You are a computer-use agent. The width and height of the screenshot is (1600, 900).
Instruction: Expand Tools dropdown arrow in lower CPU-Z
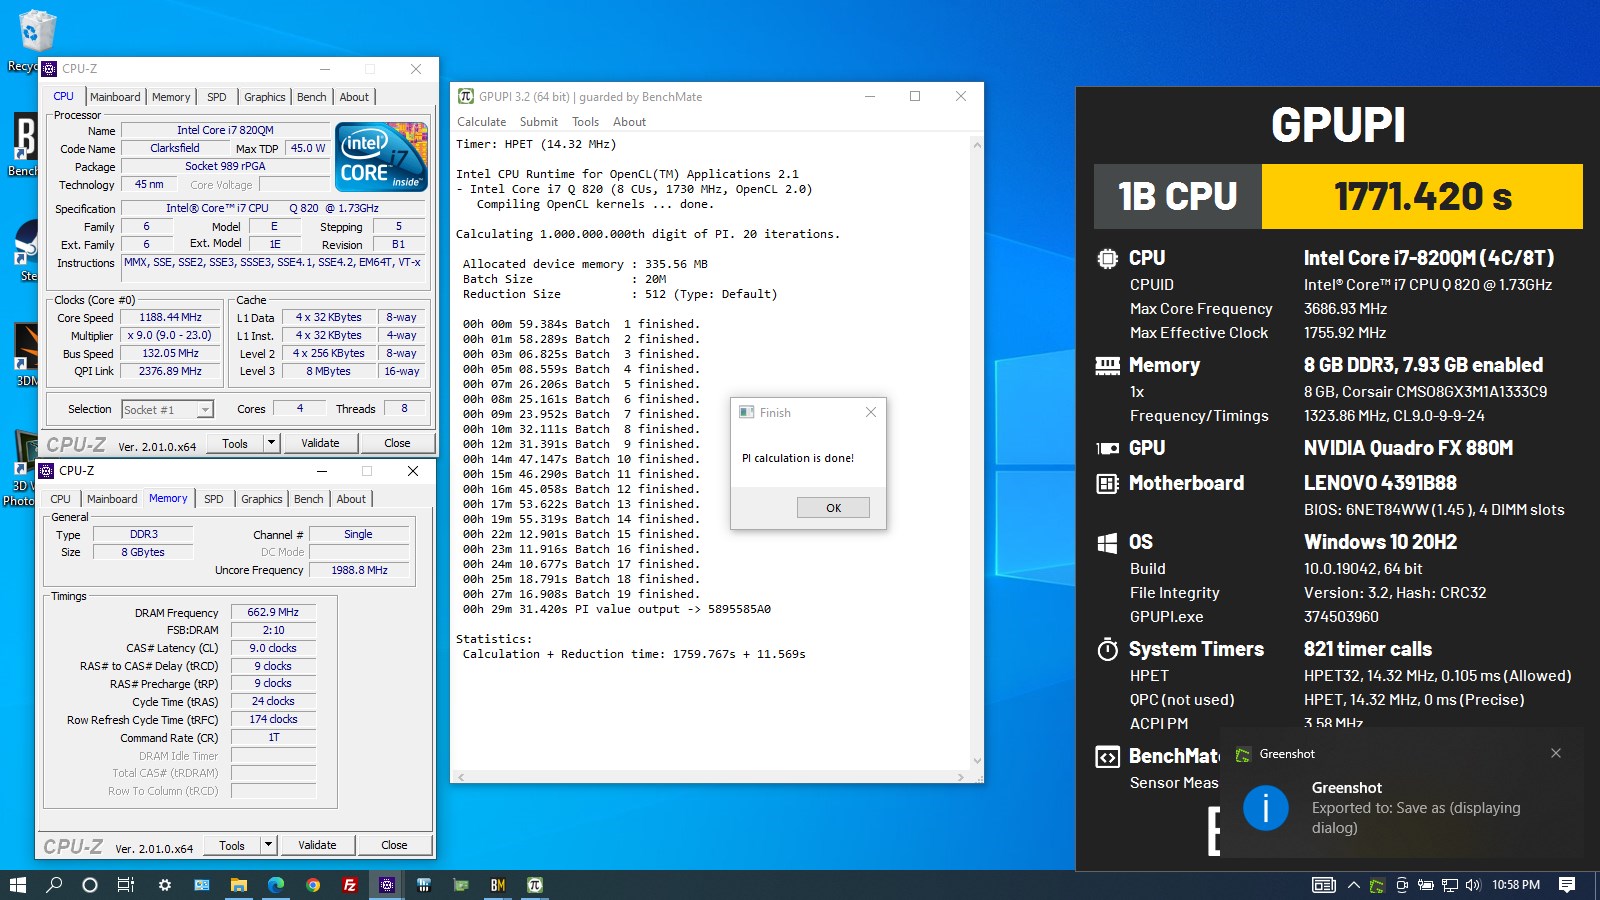(268, 845)
